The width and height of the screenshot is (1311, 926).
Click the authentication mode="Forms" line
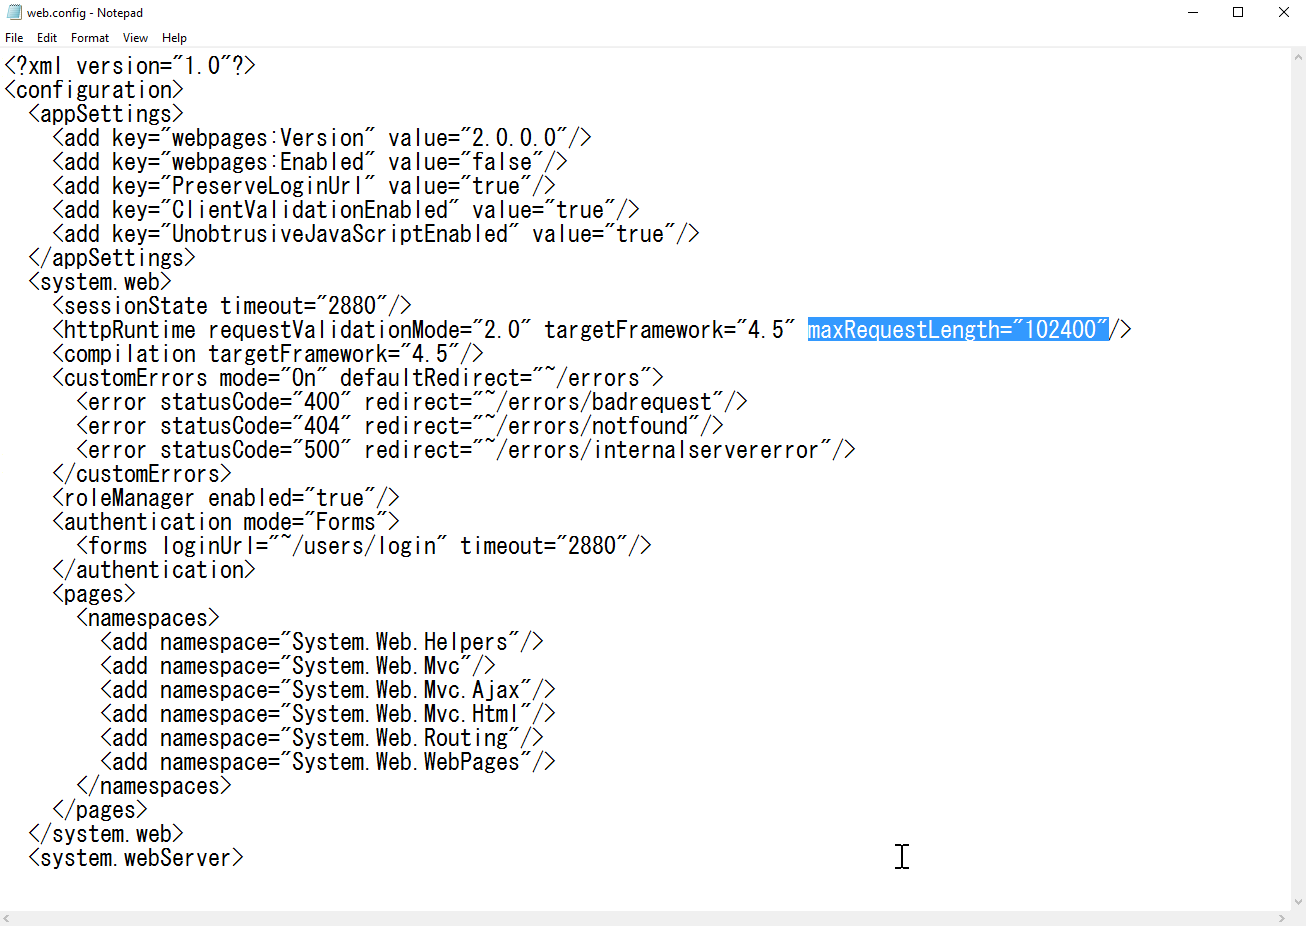coord(226,522)
